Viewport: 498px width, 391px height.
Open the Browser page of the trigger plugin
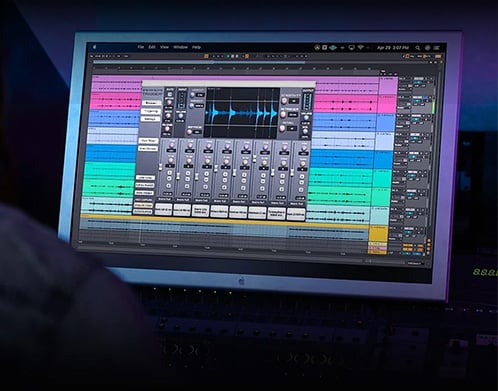(x=152, y=103)
